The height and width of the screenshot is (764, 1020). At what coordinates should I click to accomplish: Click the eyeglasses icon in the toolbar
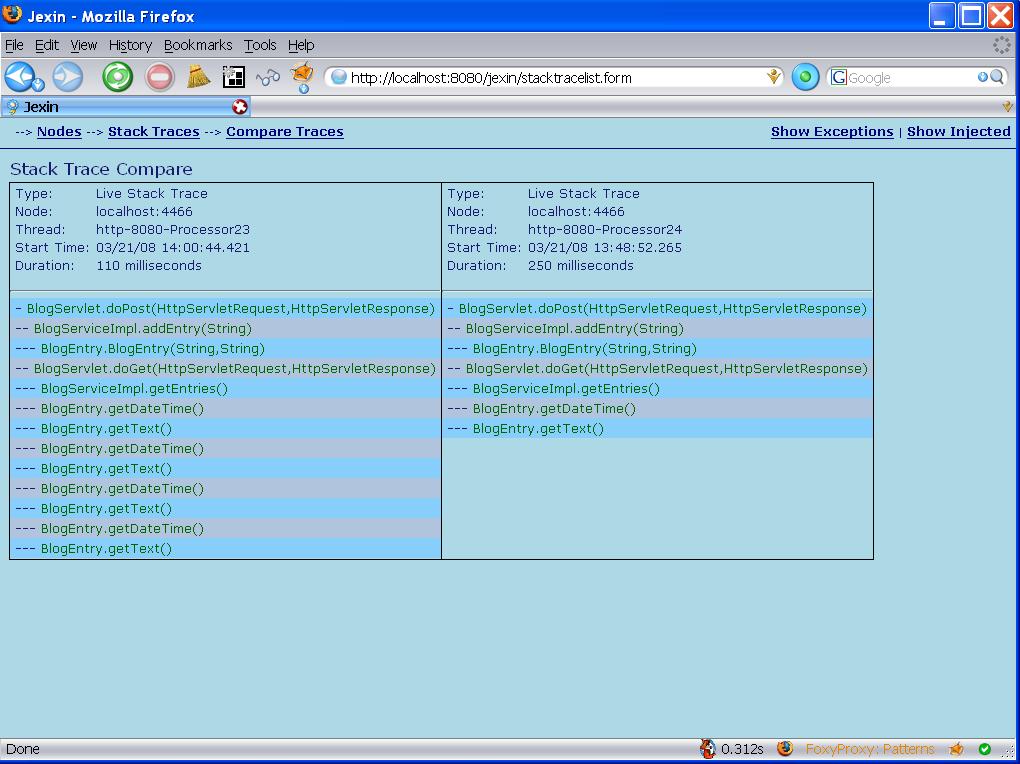[x=267, y=78]
